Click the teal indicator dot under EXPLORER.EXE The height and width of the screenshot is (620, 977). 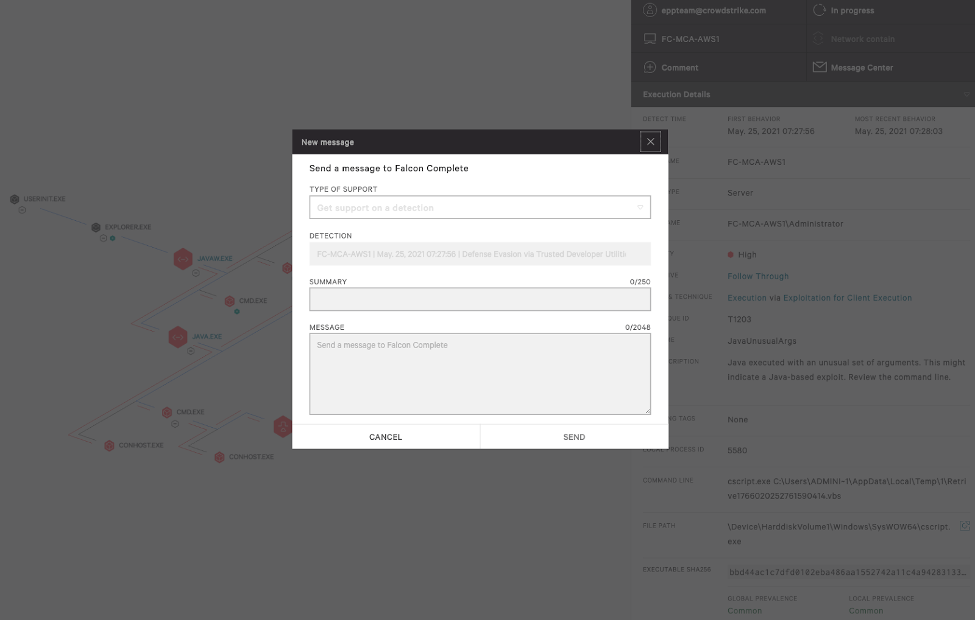(113, 238)
